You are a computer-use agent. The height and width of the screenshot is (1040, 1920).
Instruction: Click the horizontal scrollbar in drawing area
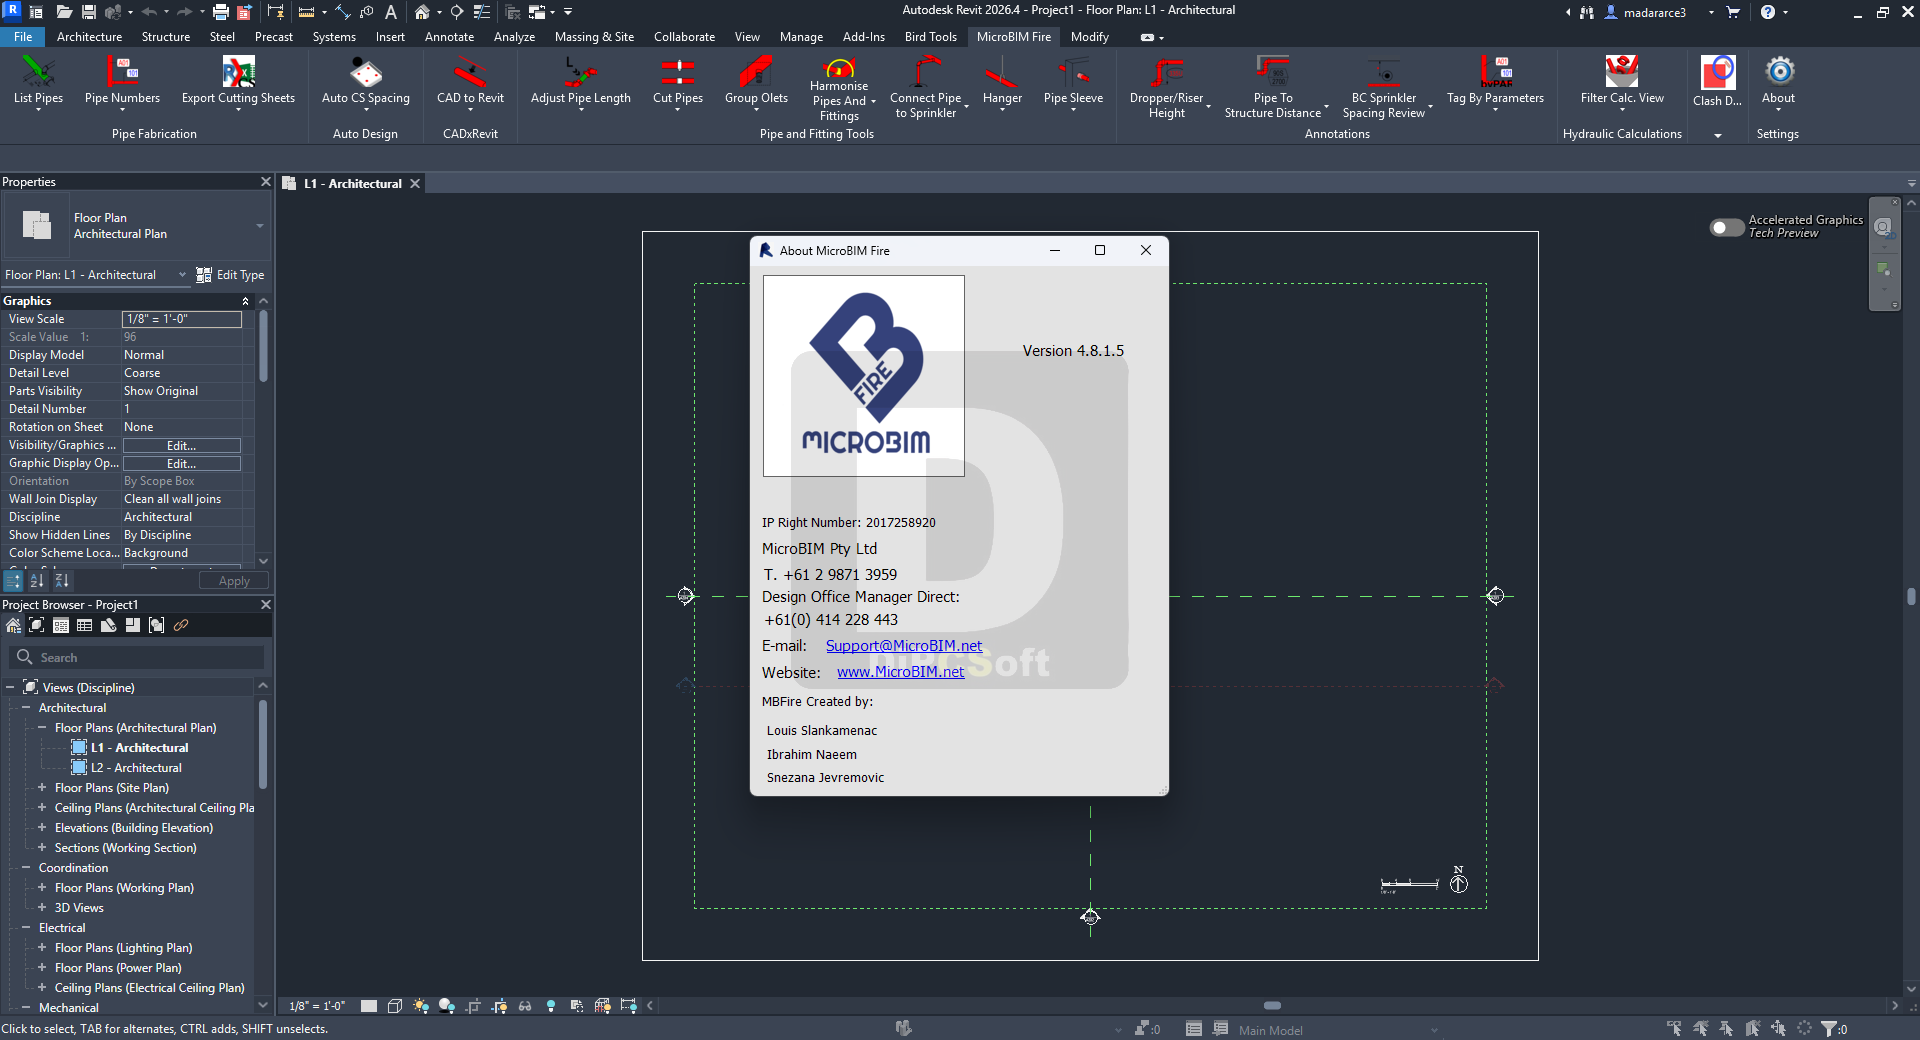[1272, 1006]
